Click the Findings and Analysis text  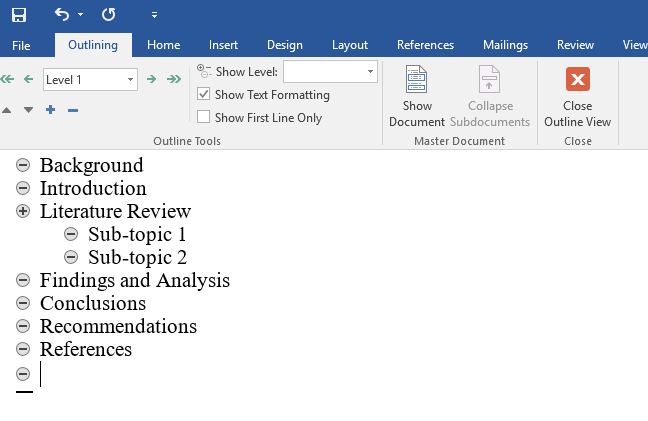point(135,281)
